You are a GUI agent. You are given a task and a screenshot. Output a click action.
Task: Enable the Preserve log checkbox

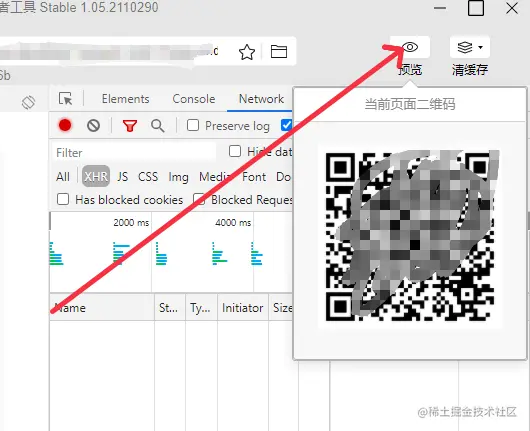pos(193,125)
